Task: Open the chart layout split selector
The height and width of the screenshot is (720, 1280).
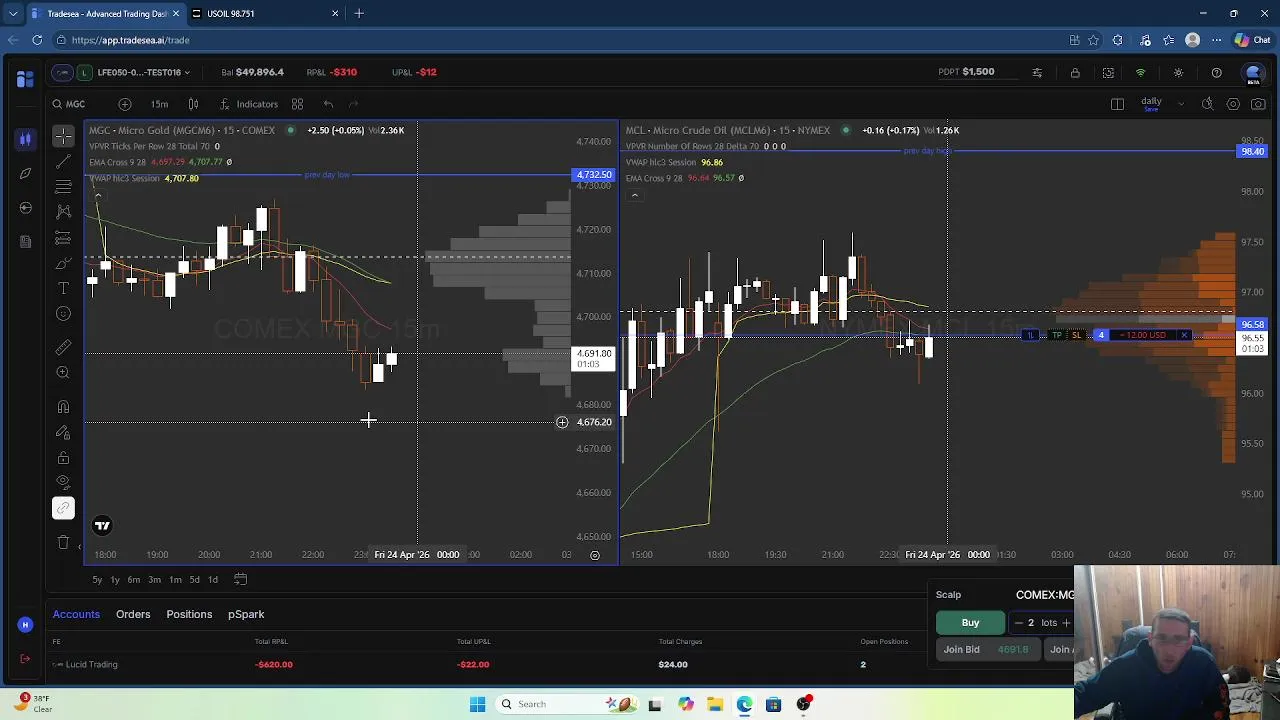Action: (x=1117, y=104)
